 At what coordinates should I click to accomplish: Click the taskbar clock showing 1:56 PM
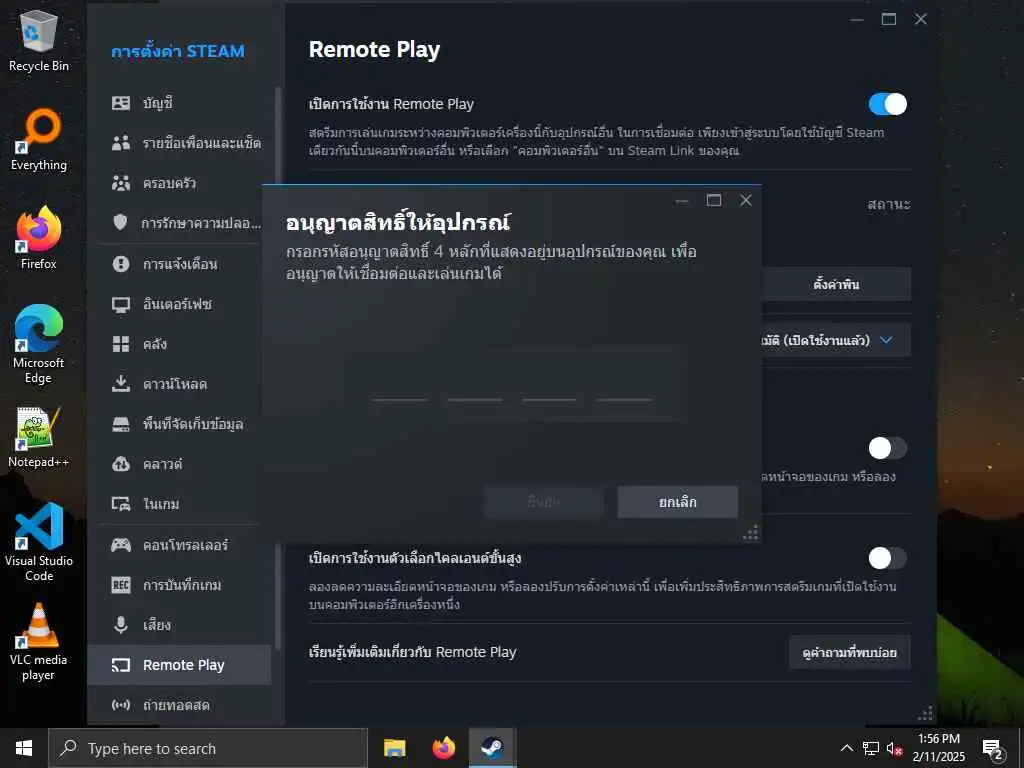(x=938, y=748)
